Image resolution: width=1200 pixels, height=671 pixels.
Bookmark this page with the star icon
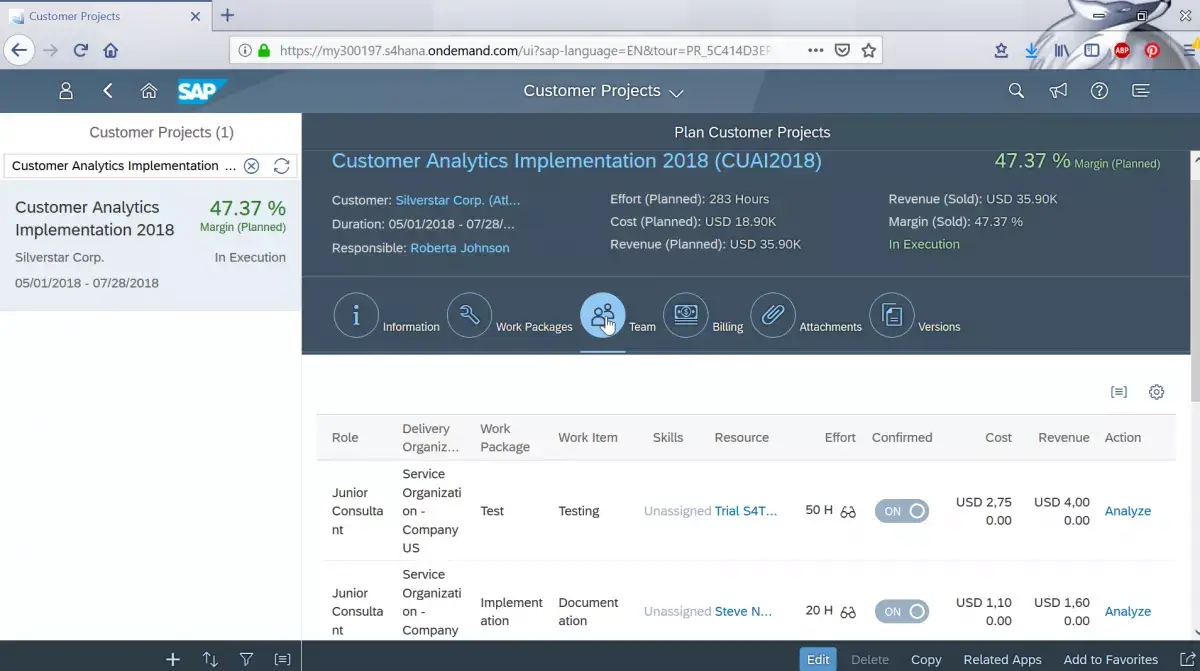pyautogui.click(x=869, y=50)
